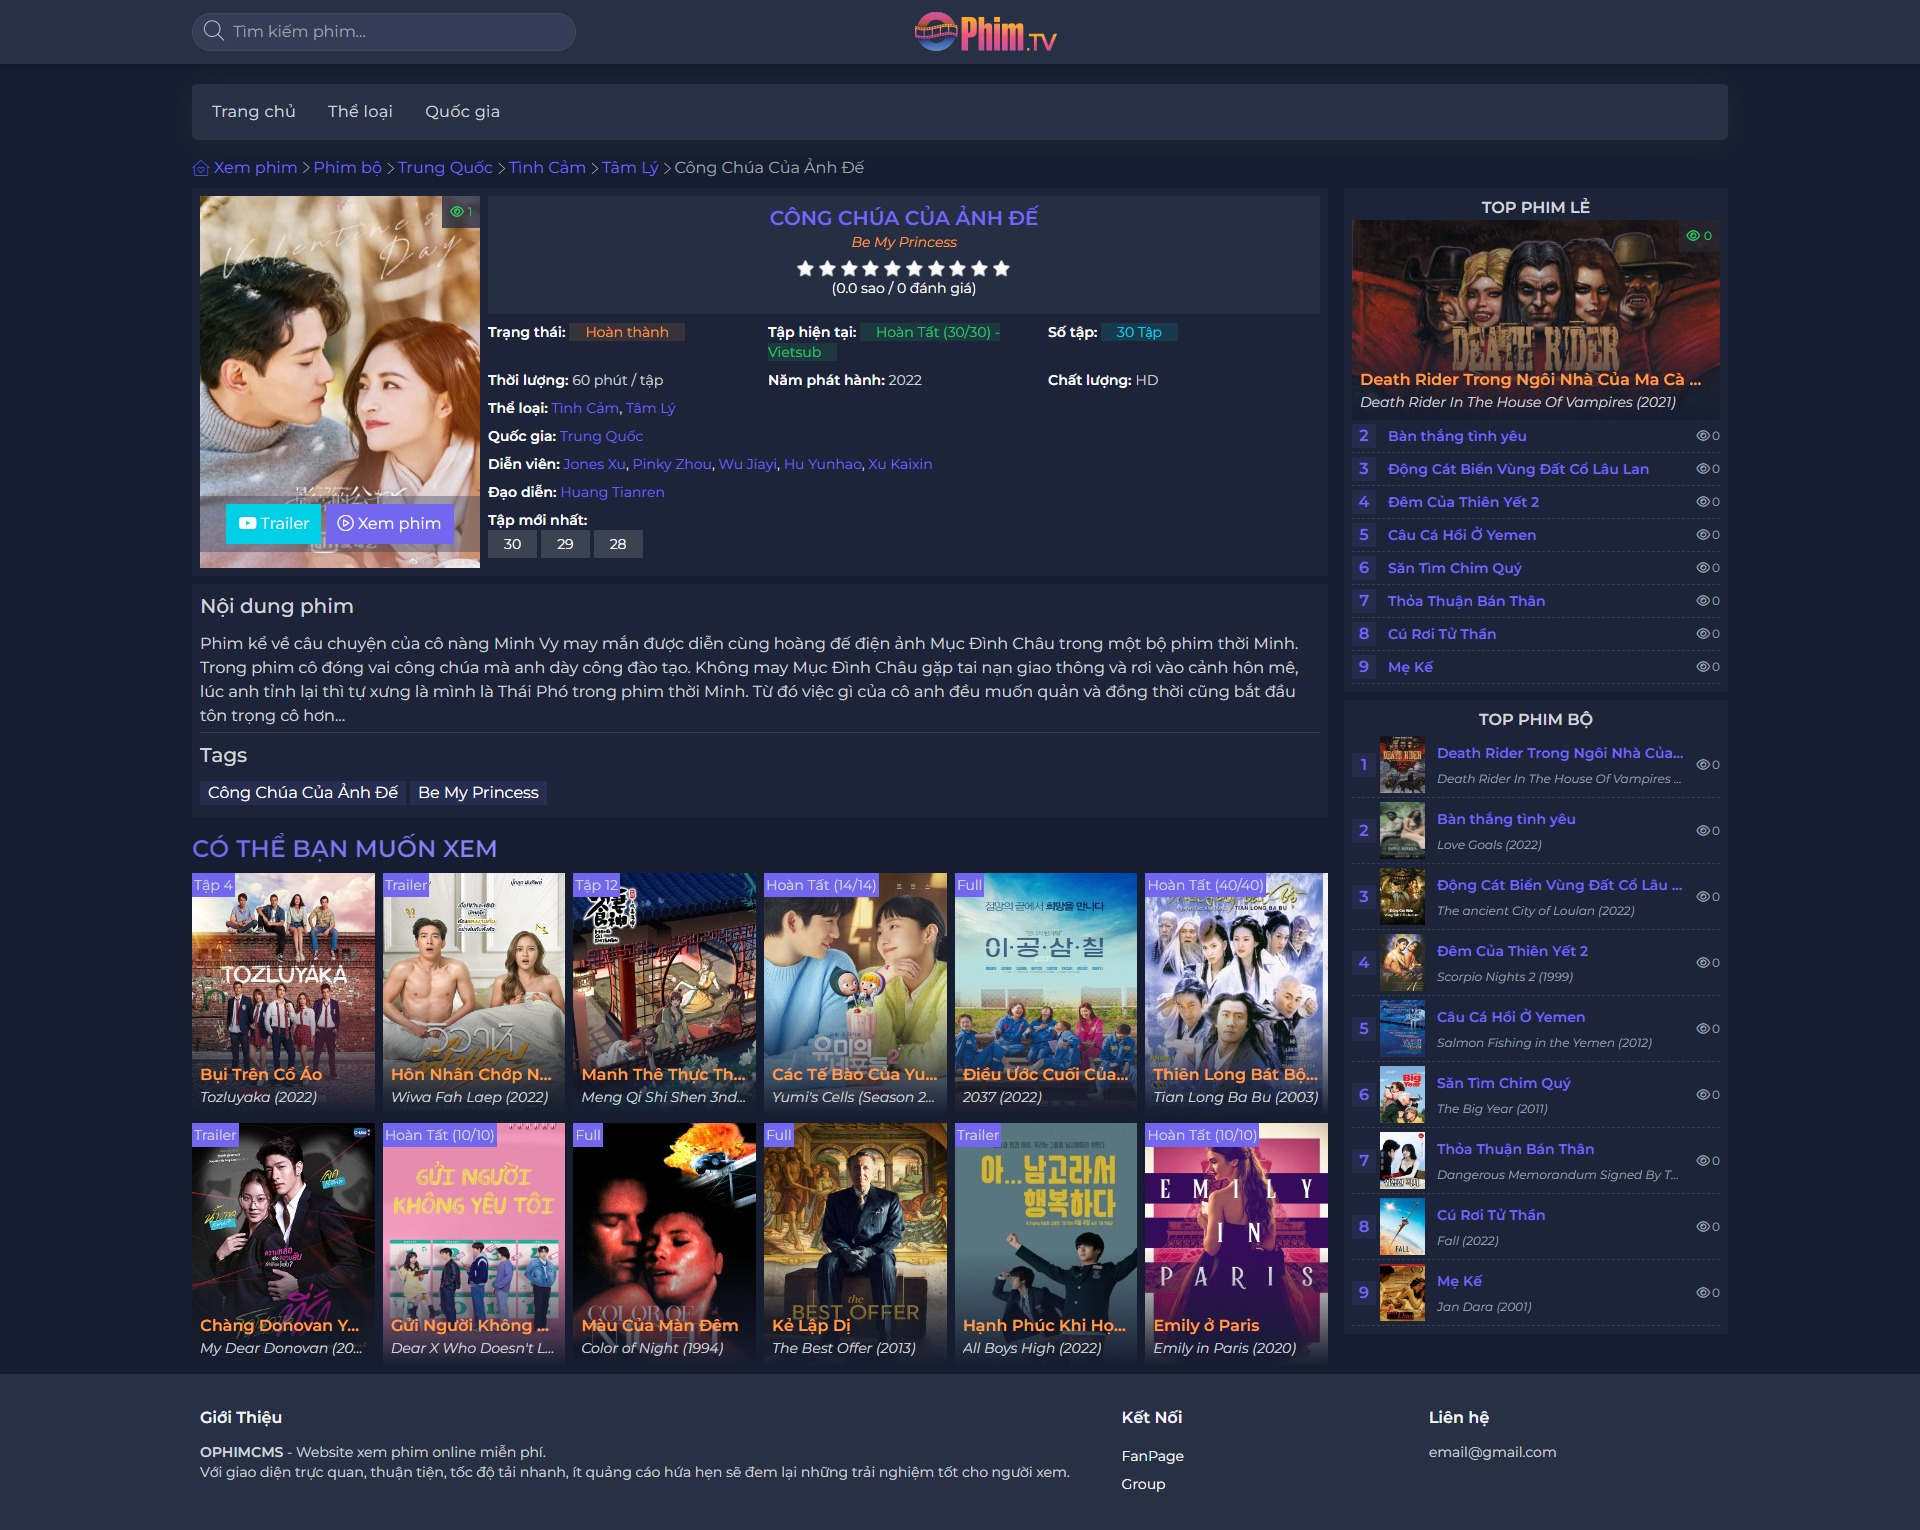Viewport: 1920px width, 1530px height.
Task: Open Chàng Donovan movie thumbnail
Action: click(x=283, y=1242)
